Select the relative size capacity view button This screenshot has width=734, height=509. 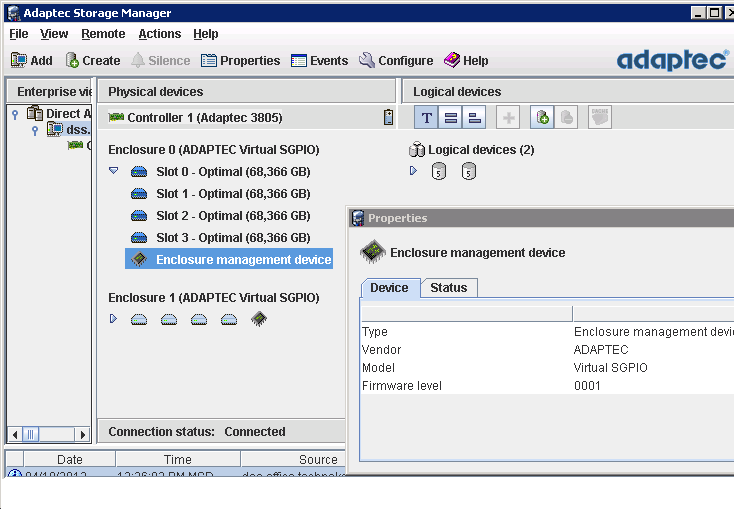click(x=474, y=117)
